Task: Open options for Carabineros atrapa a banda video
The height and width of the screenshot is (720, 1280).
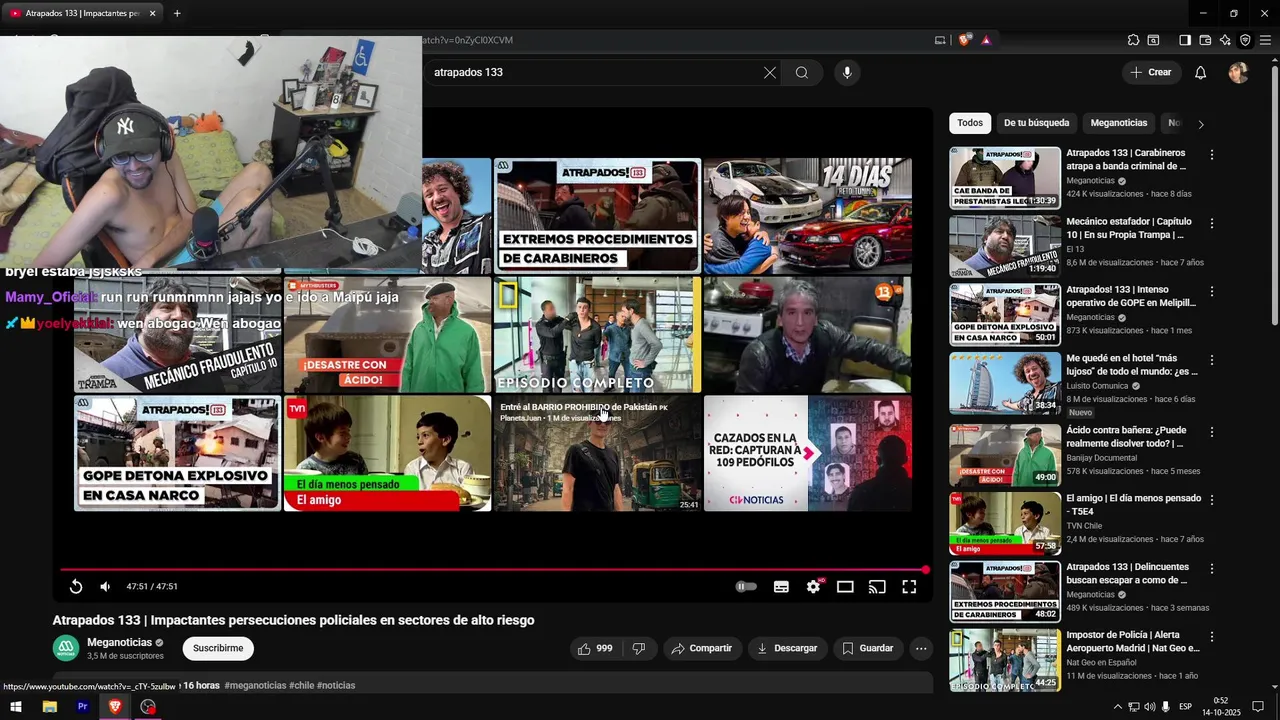Action: (x=1212, y=155)
